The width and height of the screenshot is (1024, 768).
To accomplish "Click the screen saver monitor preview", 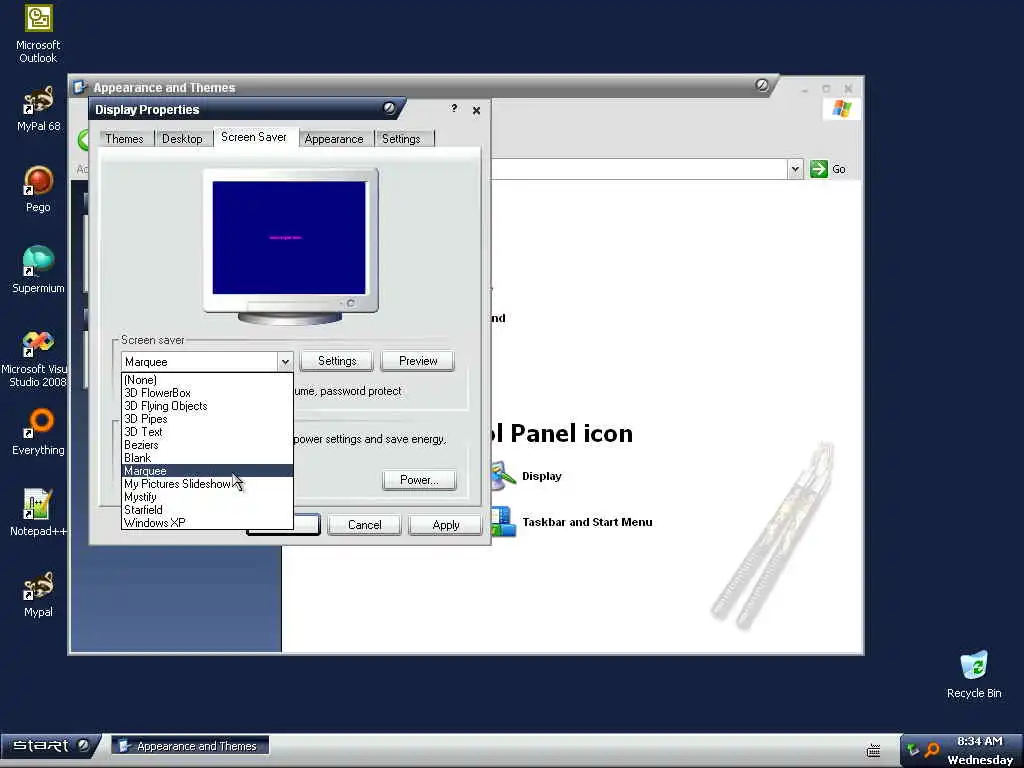I will (x=289, y=238).
